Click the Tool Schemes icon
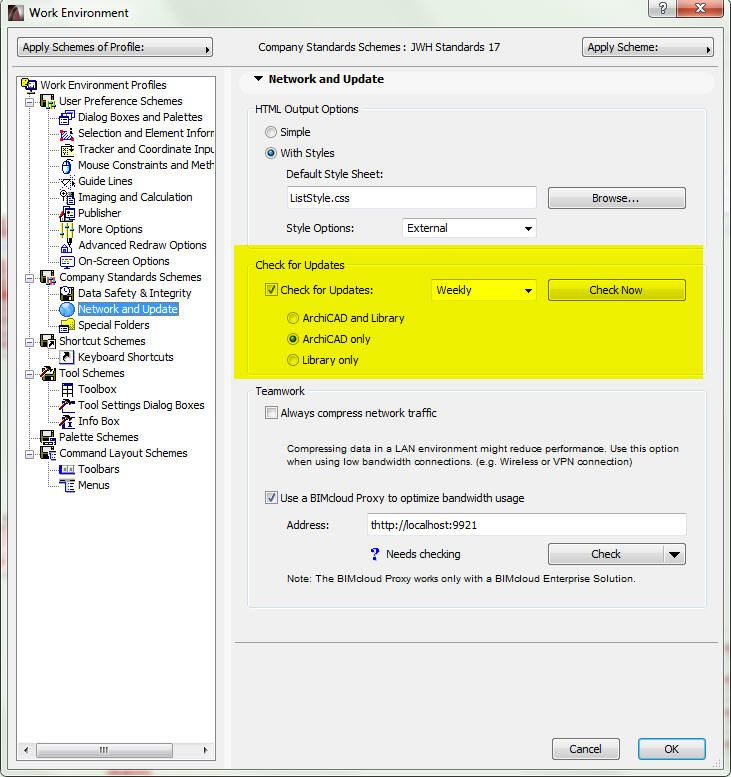 (48, 373)
